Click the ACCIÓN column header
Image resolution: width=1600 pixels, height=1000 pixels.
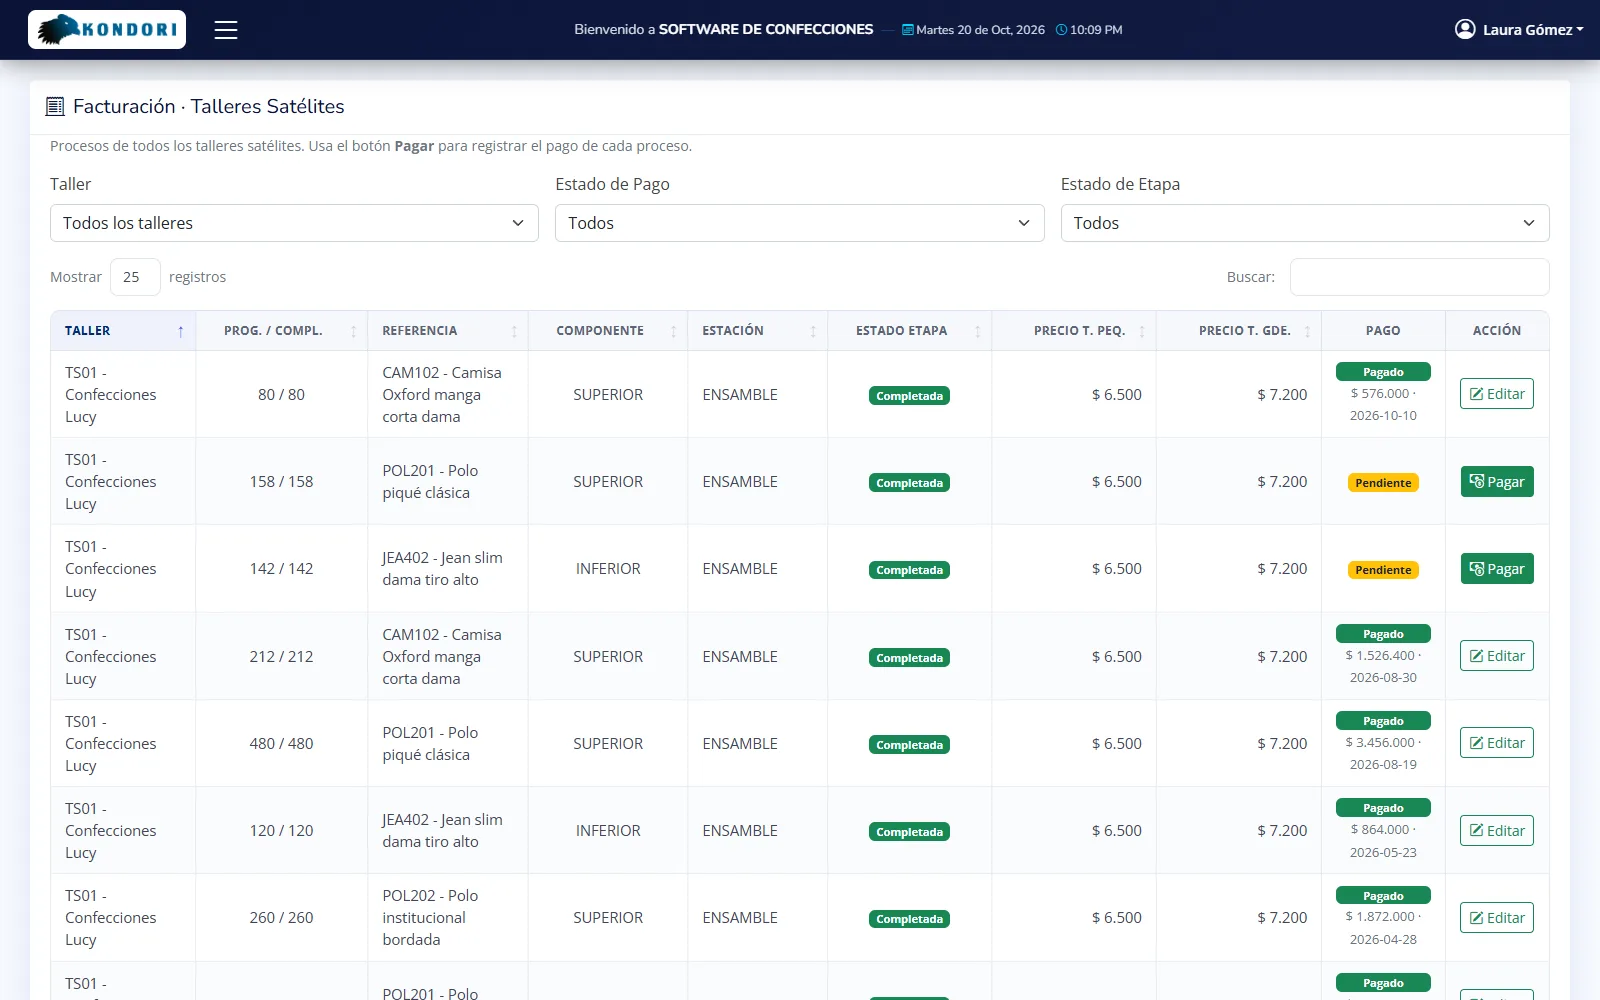[x=1497, y=331]
